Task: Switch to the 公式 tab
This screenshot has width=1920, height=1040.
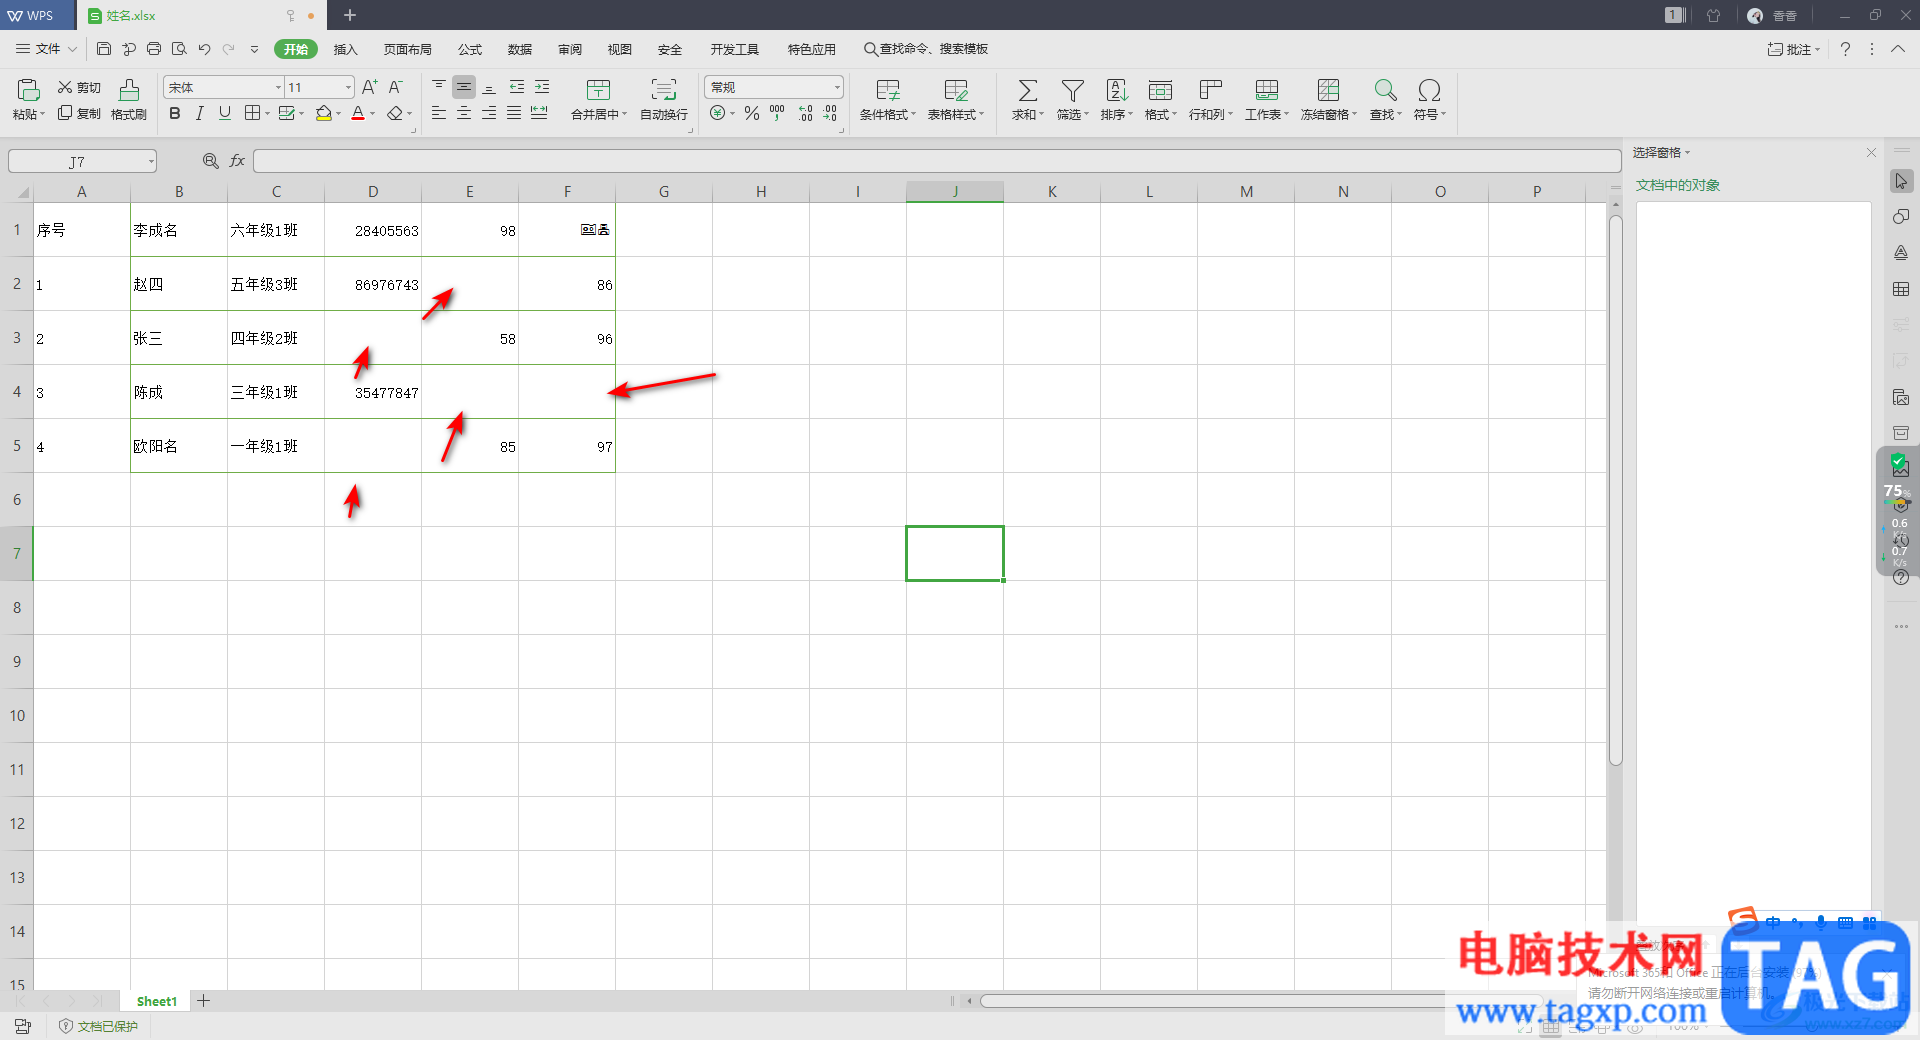Action: pyautogui.click(x=469, y=49)
